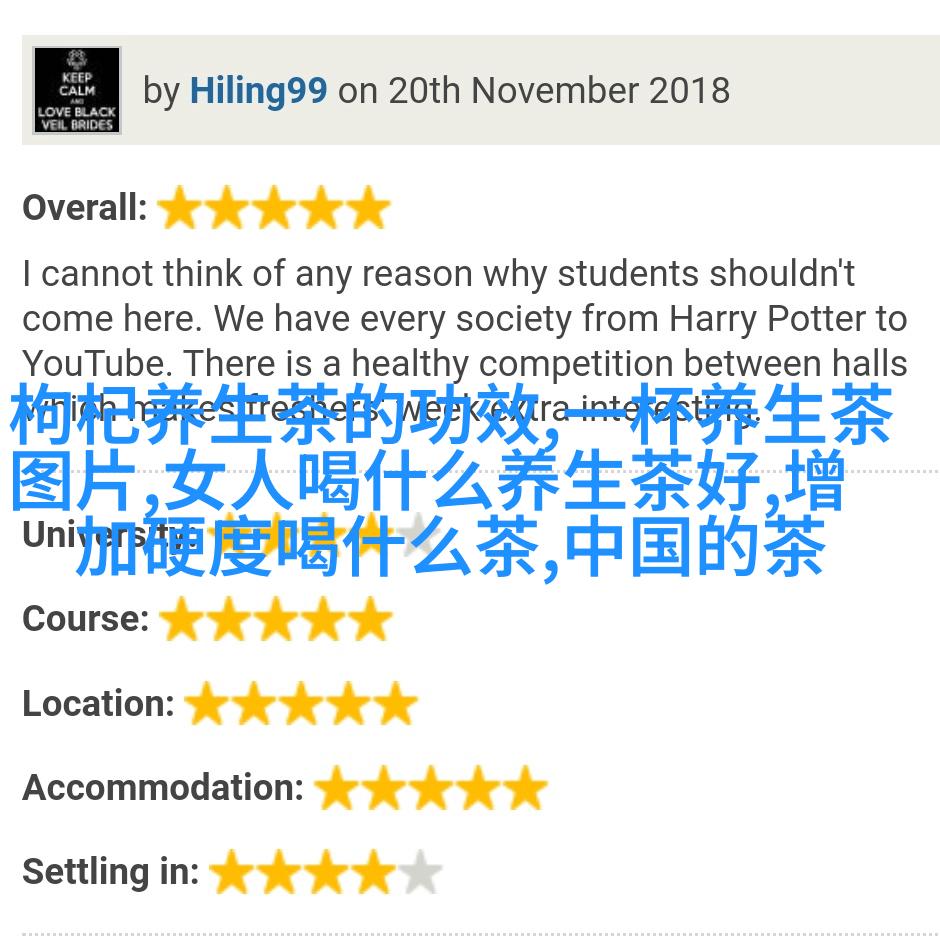Click the first star in Overall rating
940x945 pixels.
pyautogui.click(x=180, y=207)
